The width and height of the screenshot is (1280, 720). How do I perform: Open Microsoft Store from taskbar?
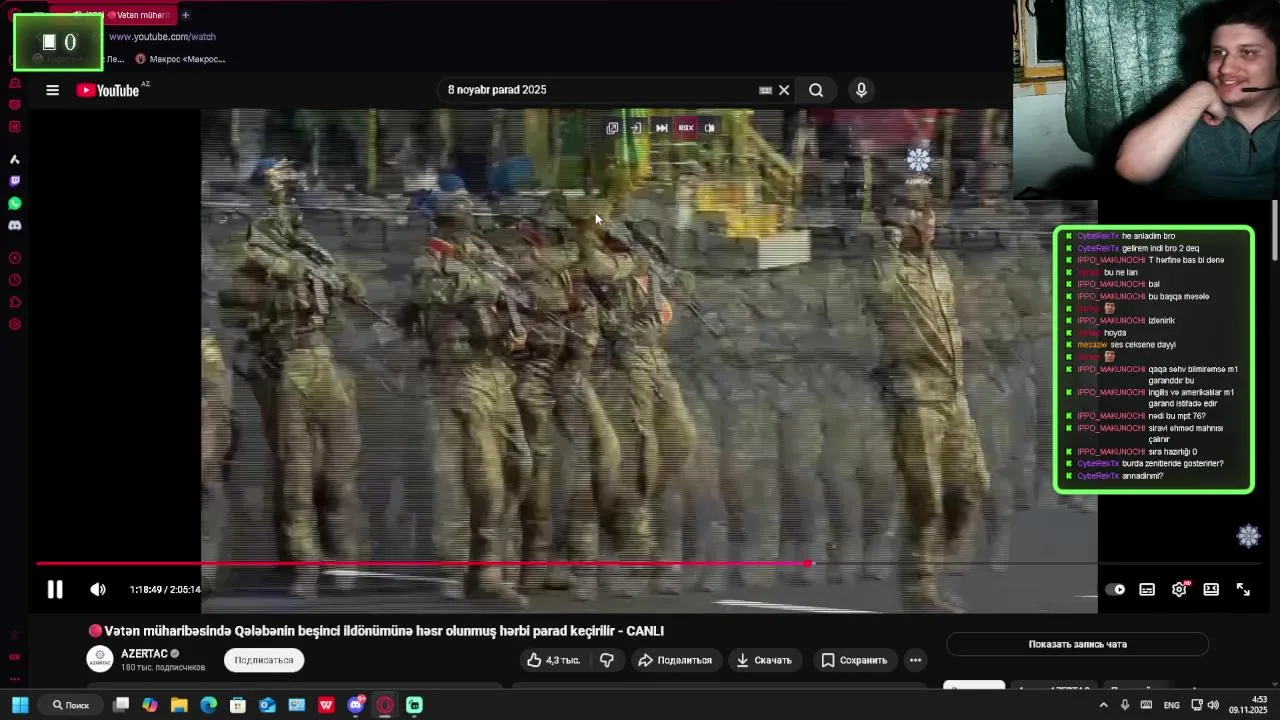(x=238, y=705)
